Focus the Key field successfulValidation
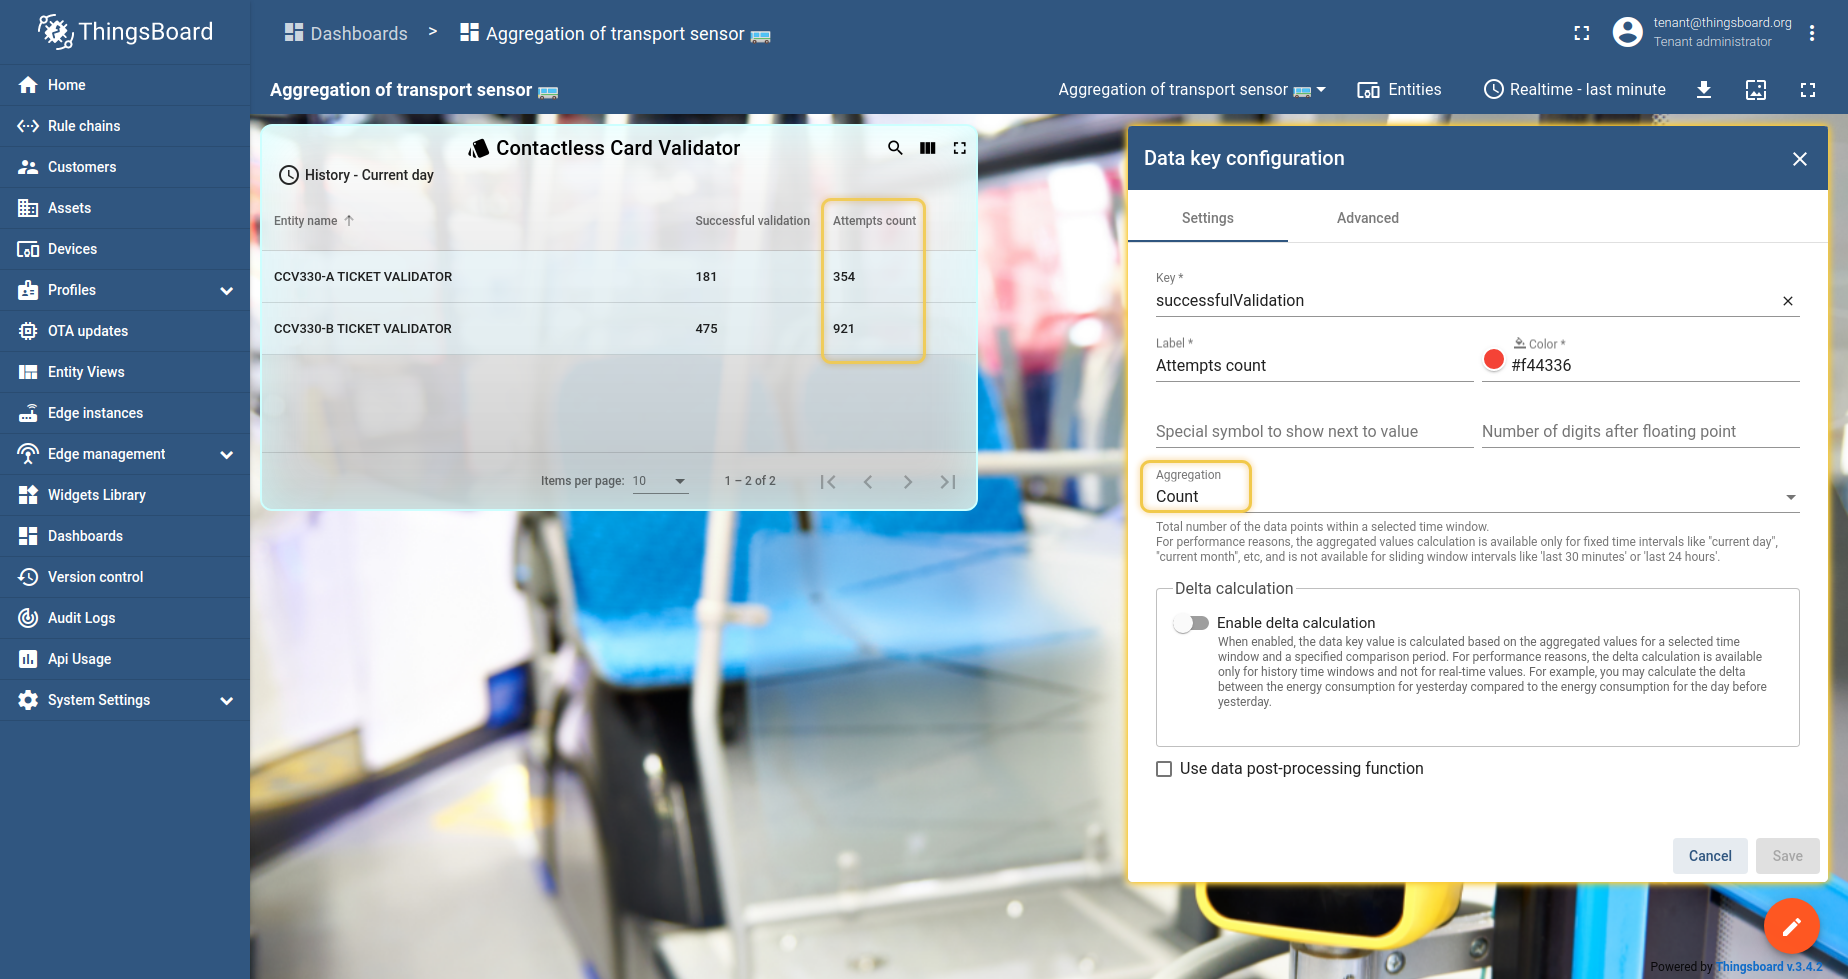Screen dimensions: 1848x979 (1465, 301)
